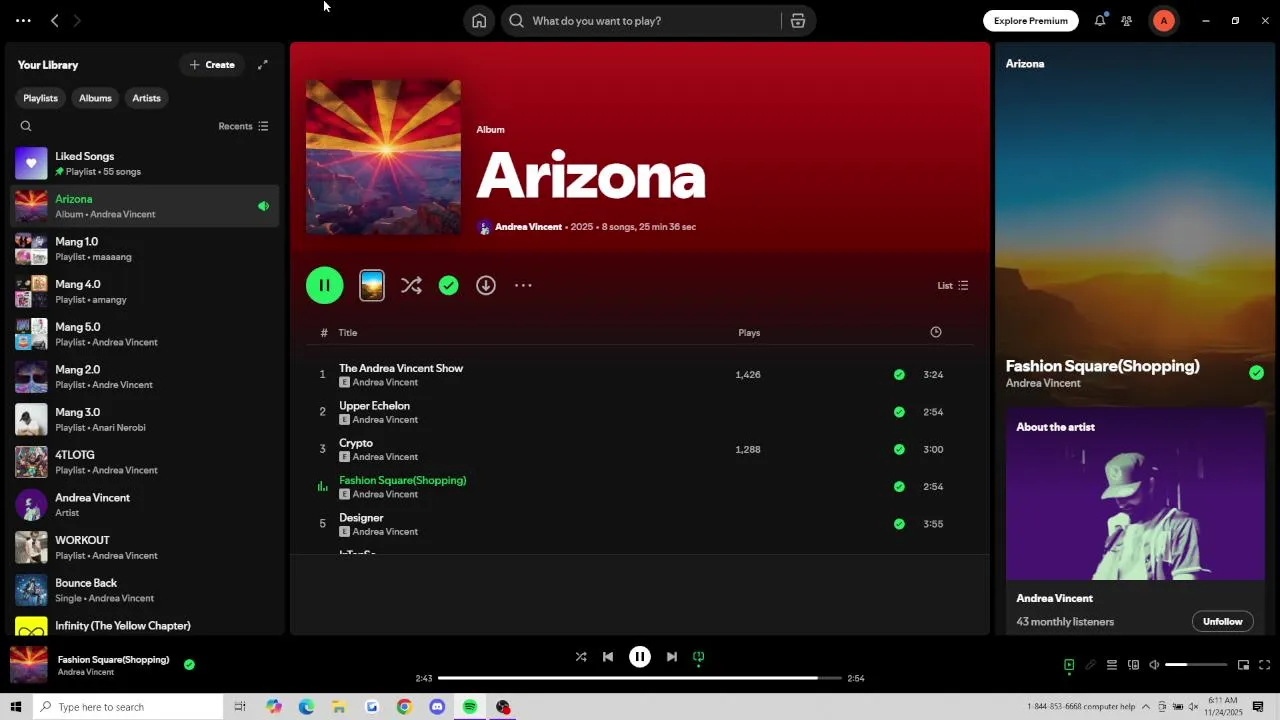Open the Browse icon in search bar
This screenshot has width=1280, height=720.
point(798,21)
